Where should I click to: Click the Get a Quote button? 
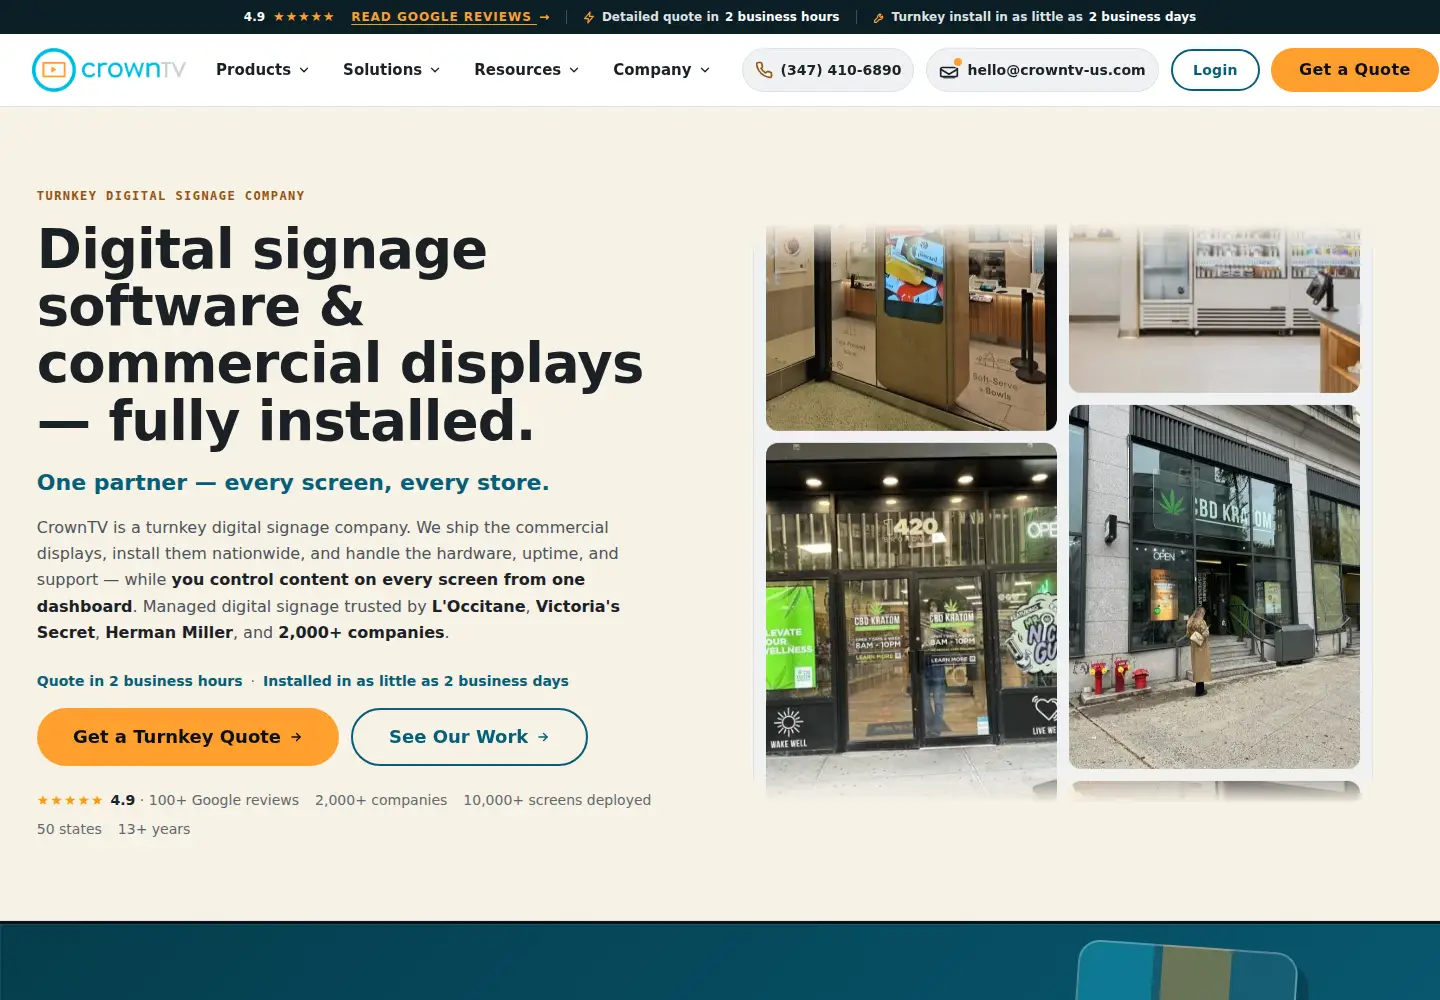click(x=1354, y=70)
